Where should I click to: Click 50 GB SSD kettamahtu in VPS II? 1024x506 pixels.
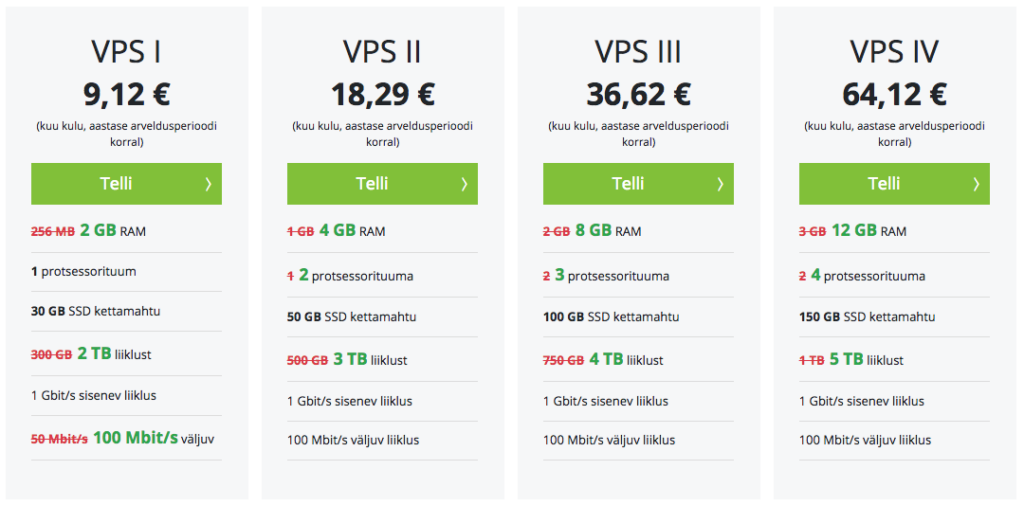click(x=352, y=317)
